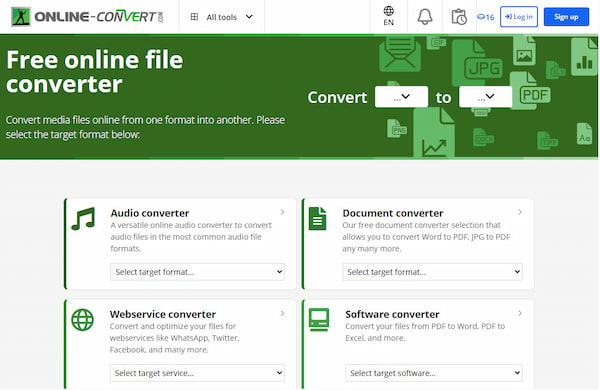600x390 pixels.
Task: Click the 16 credits indicator
Action: [486, 17]
